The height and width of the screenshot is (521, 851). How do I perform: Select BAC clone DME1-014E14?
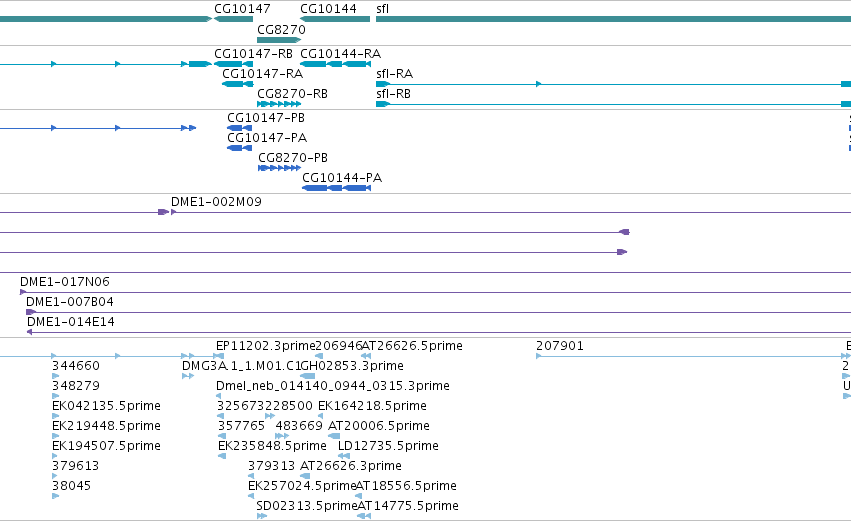click(71, 322)
